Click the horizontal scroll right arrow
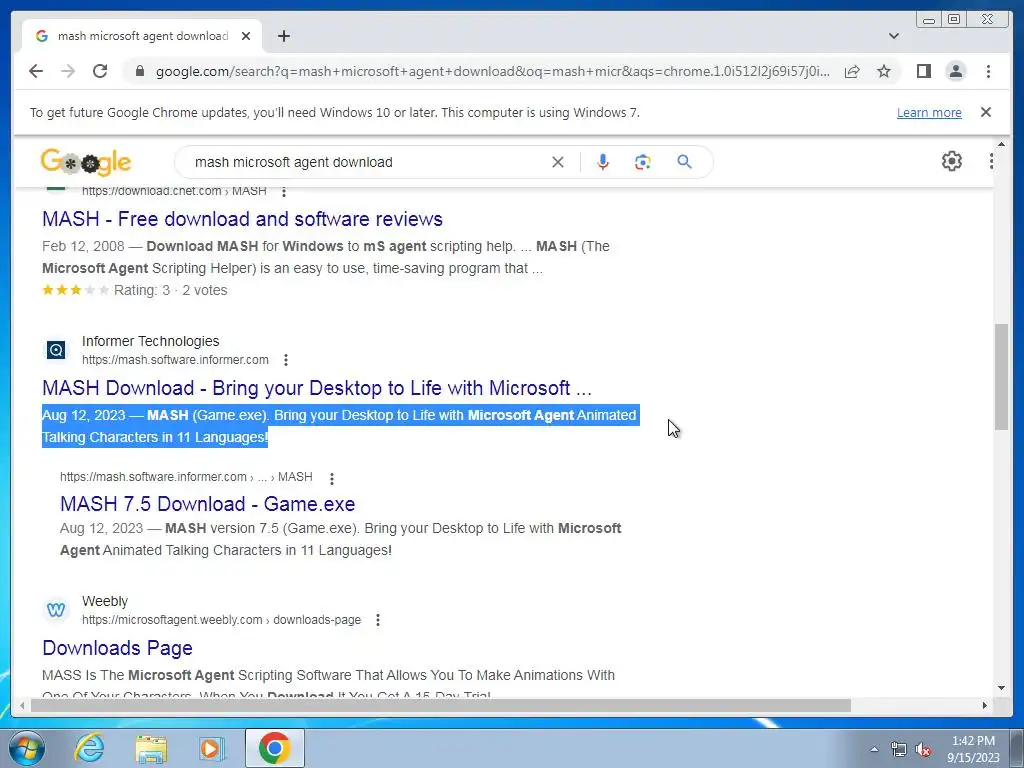This screenshot has width=1024, height=768. click(x=985, y=705)
